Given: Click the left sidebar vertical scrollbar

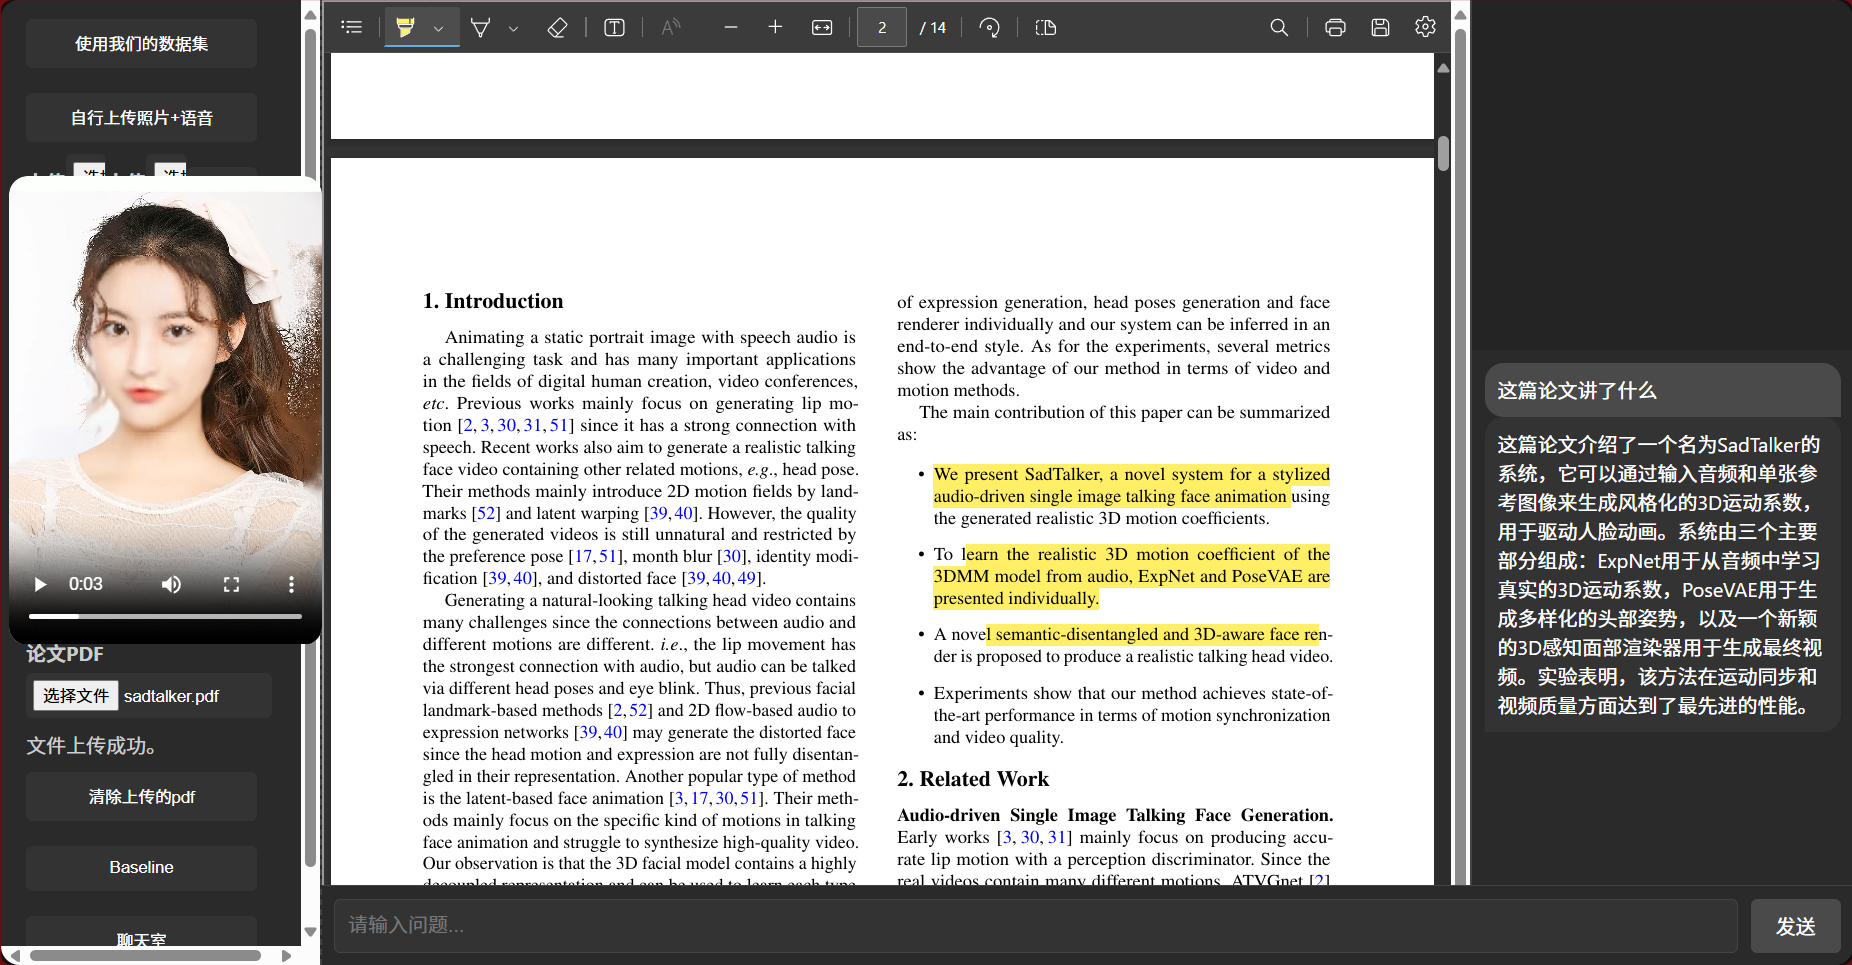Looking at the screenshot, I should point(310,450).
